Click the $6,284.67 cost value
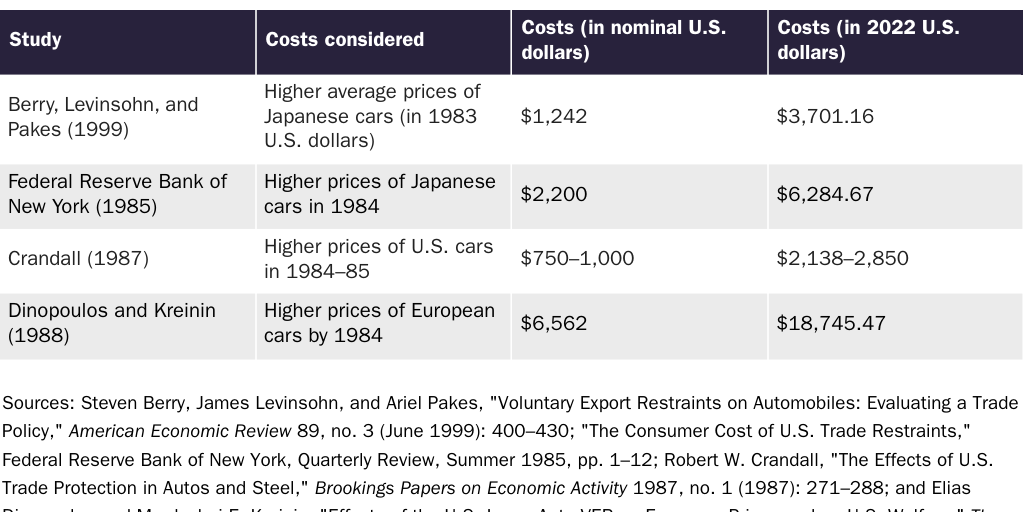Screen dimensions: 1024x512 (x=825, y=194)
